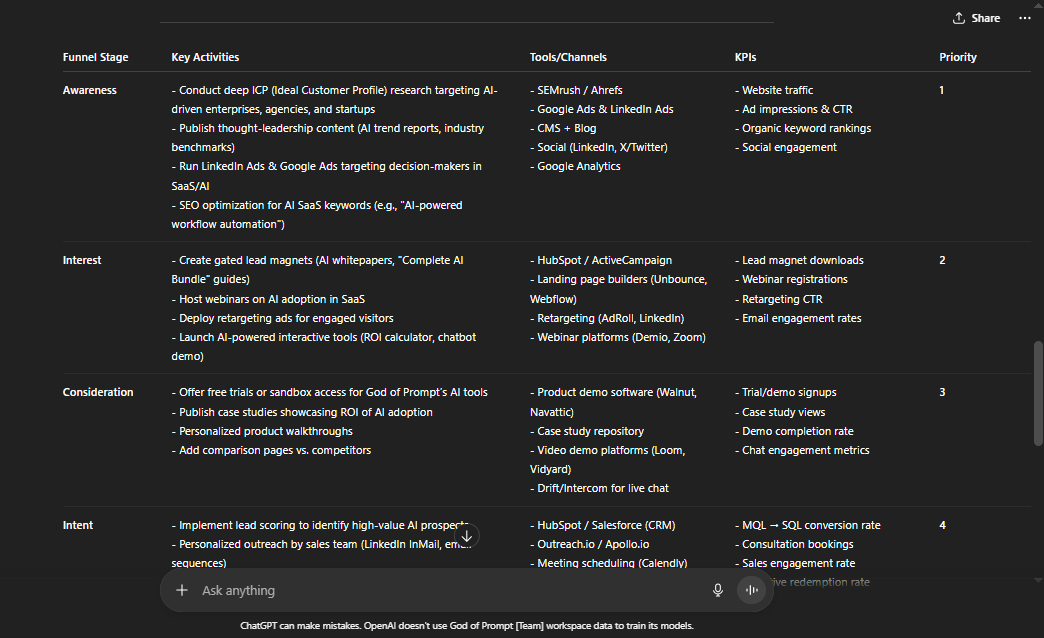Screen dimensions: 1044x638
Task: Click Webinar platforms (Demio, Zoom) entry
Action: pyautogui.click(x=617, y=338)
